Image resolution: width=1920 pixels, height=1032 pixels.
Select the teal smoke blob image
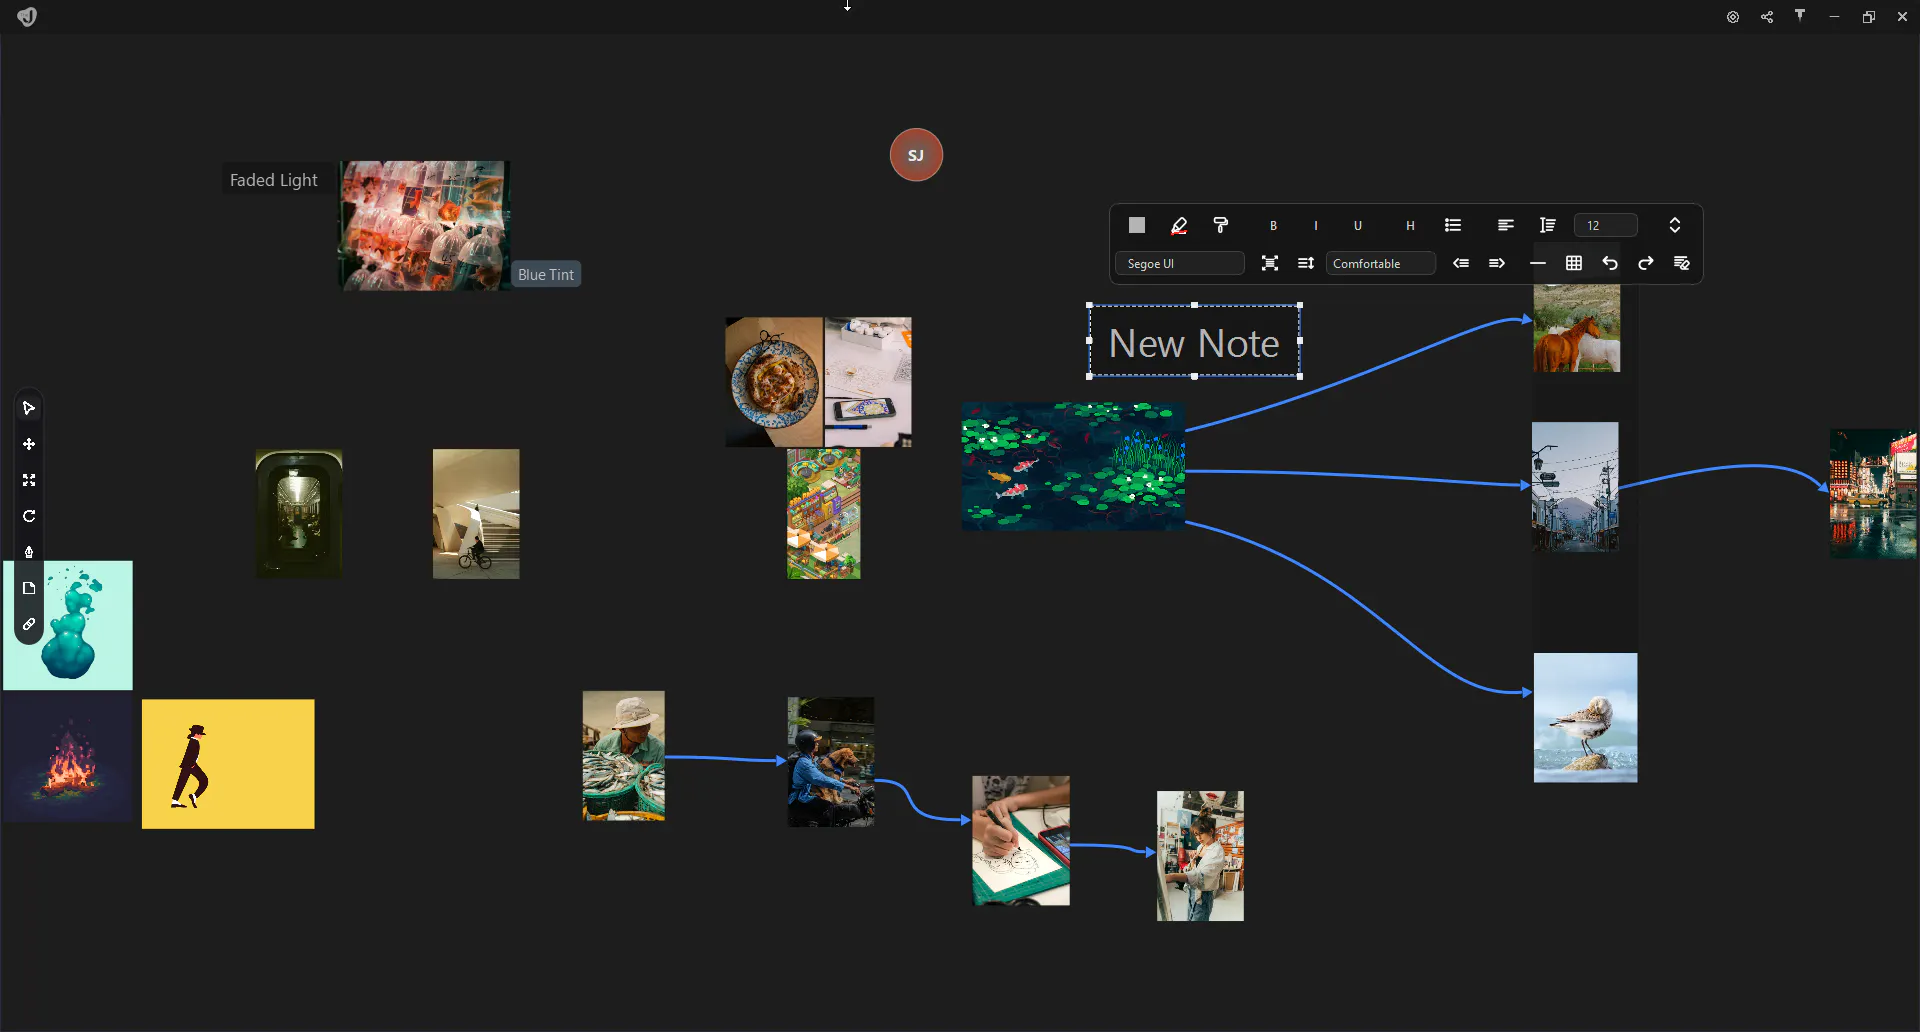coord(68,625)
